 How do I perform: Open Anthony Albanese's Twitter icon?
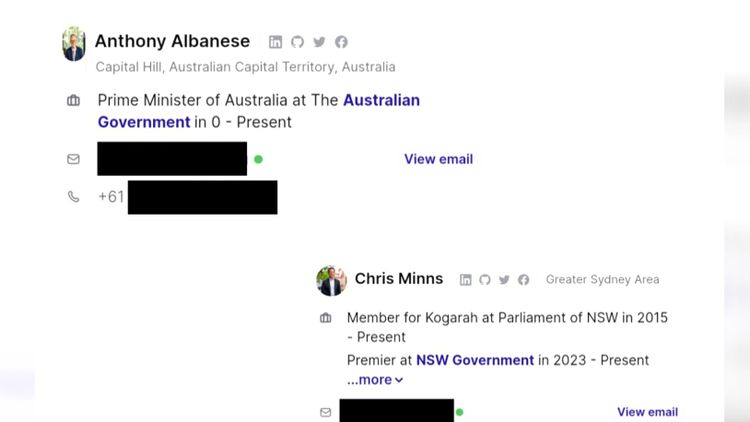319,42
